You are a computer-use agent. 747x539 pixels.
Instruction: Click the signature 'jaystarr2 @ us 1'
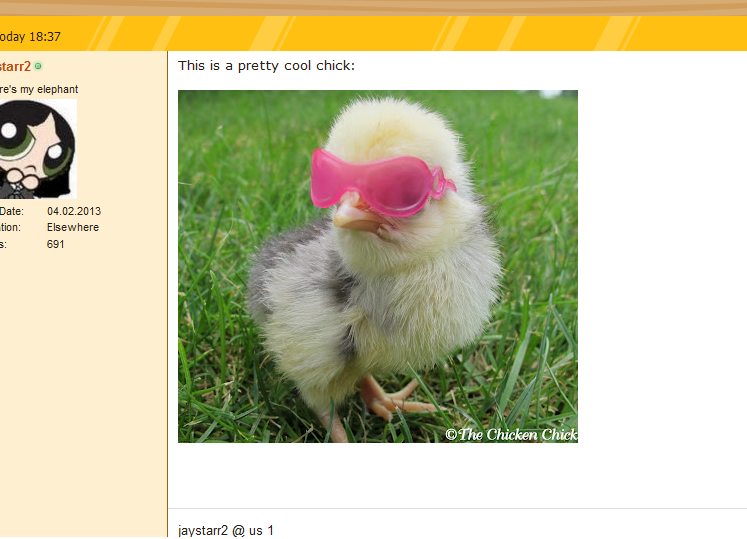pos(225,530)
